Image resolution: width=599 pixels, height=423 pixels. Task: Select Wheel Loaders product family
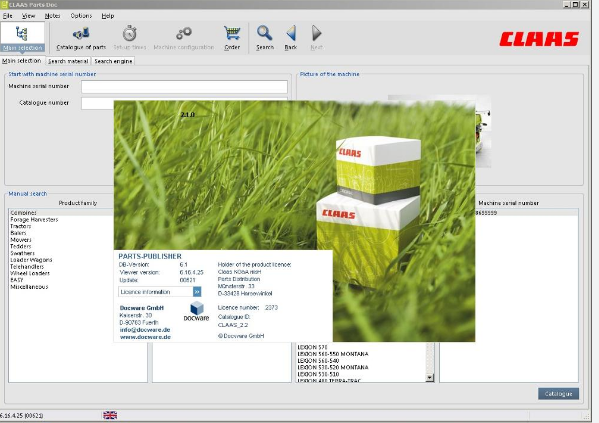coord(30,273)
